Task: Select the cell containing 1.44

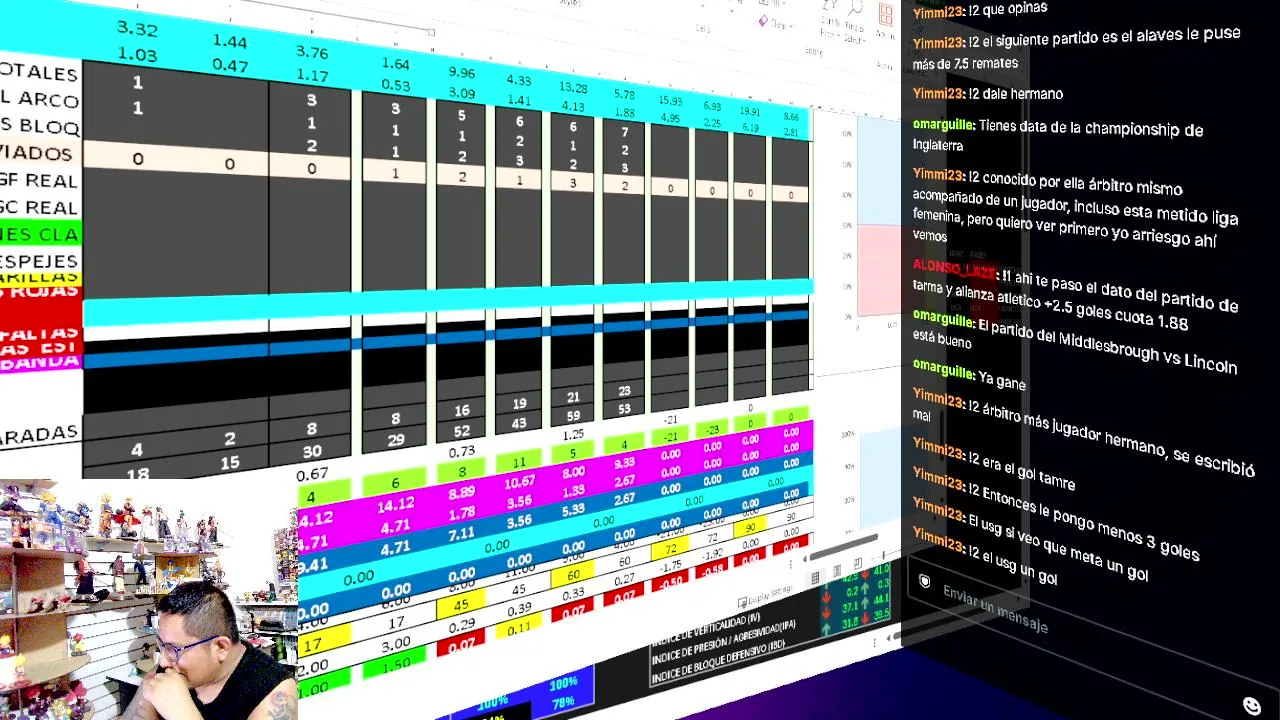Action: pyautogui.click(x=229, y=42)
